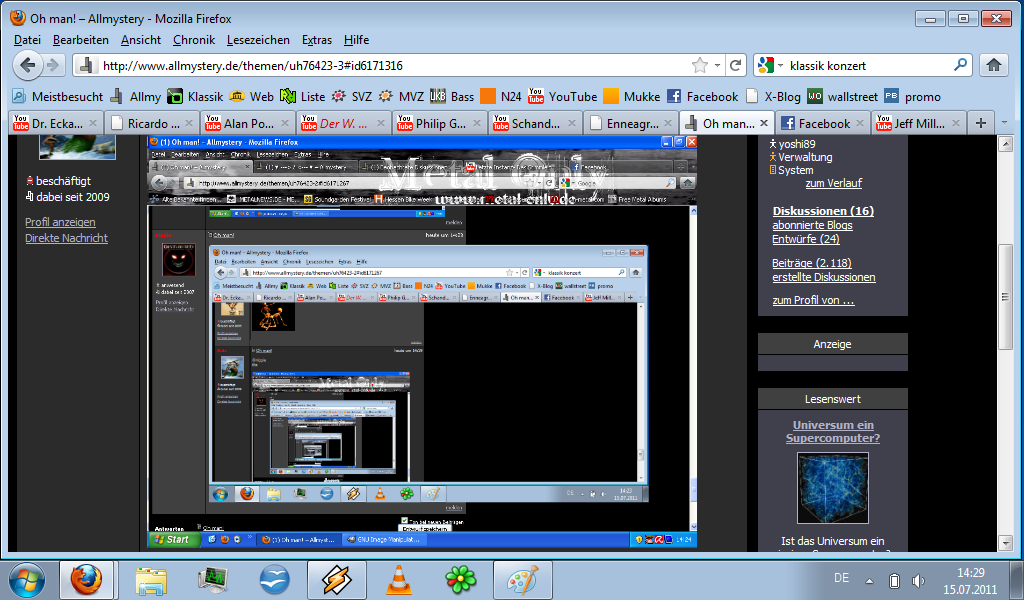Bookmark this page with the star icon

pyautogui.click(x=700, y=65)
